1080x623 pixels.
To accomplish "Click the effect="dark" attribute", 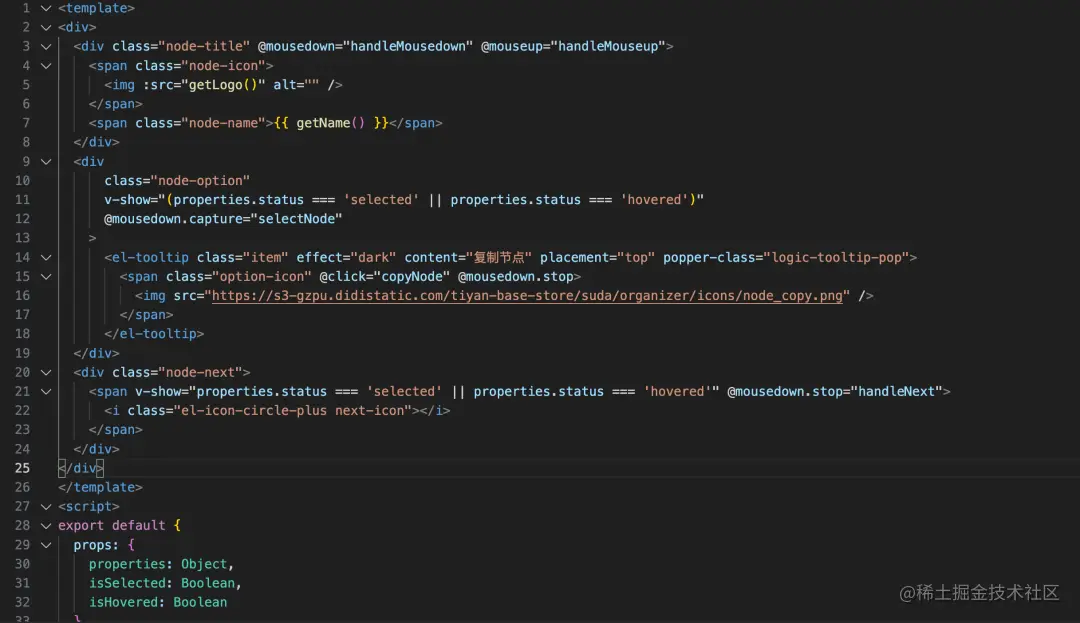I will [346, 257].
